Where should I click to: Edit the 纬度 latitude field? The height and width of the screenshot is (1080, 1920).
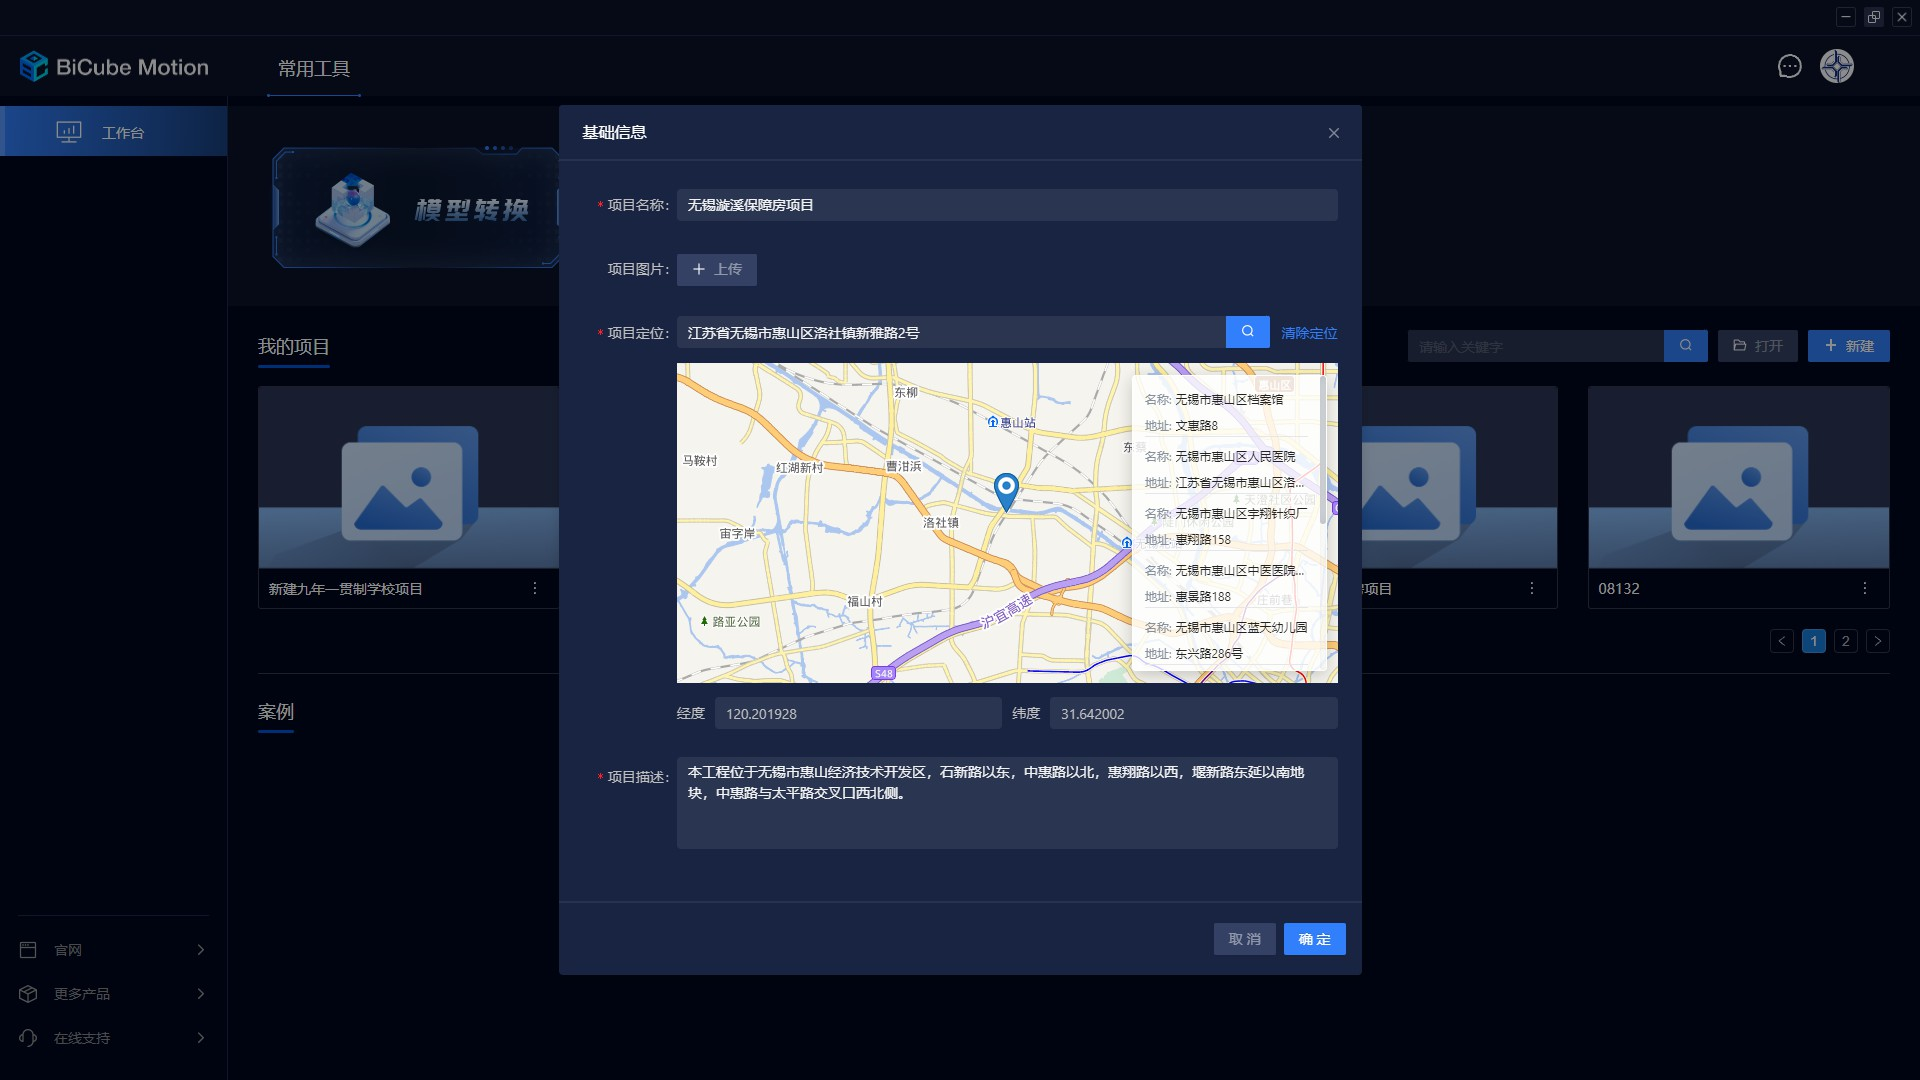tap(1193, 714)
